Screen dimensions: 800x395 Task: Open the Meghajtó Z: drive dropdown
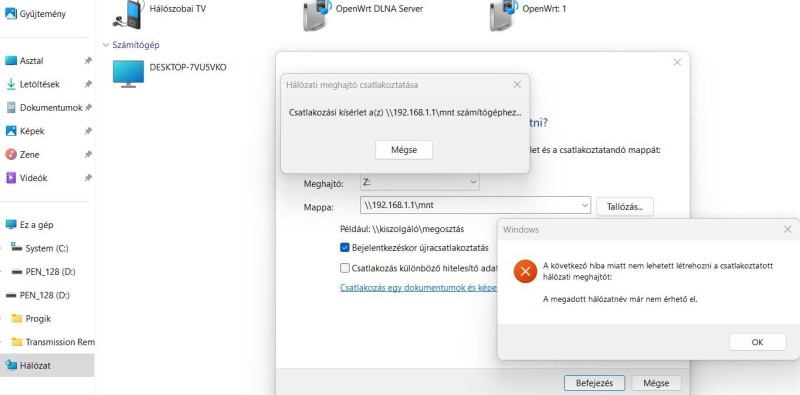pos(419,182)
